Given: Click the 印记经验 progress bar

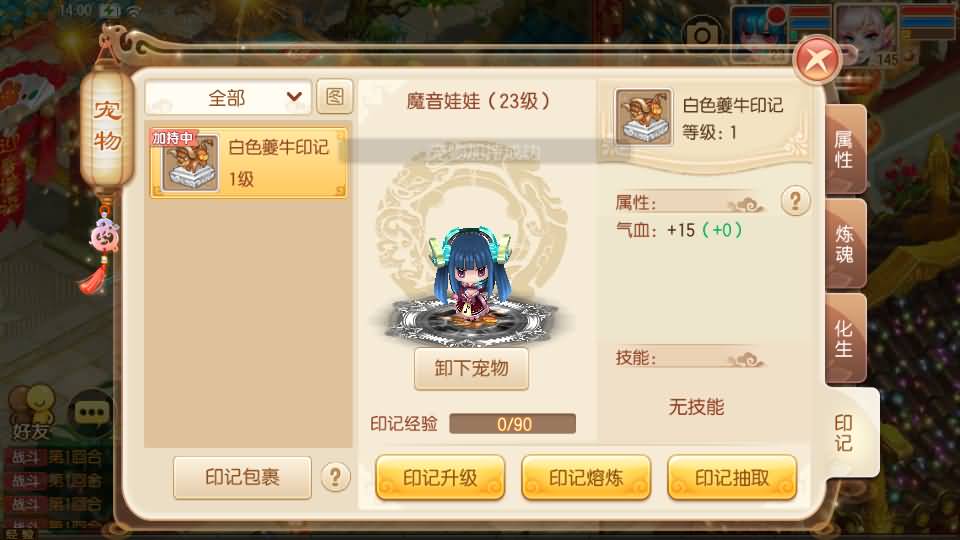Looking at the screenshot, I should 512,424.
